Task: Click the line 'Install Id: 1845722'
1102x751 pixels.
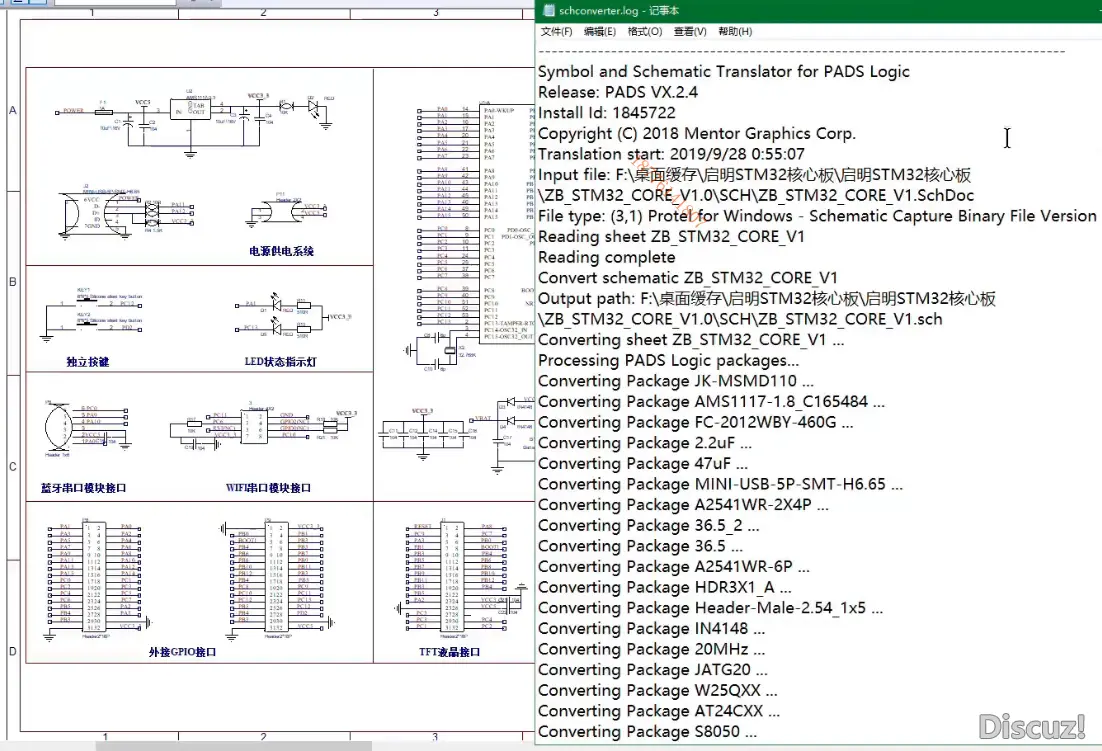Action: tap(607, 112)
